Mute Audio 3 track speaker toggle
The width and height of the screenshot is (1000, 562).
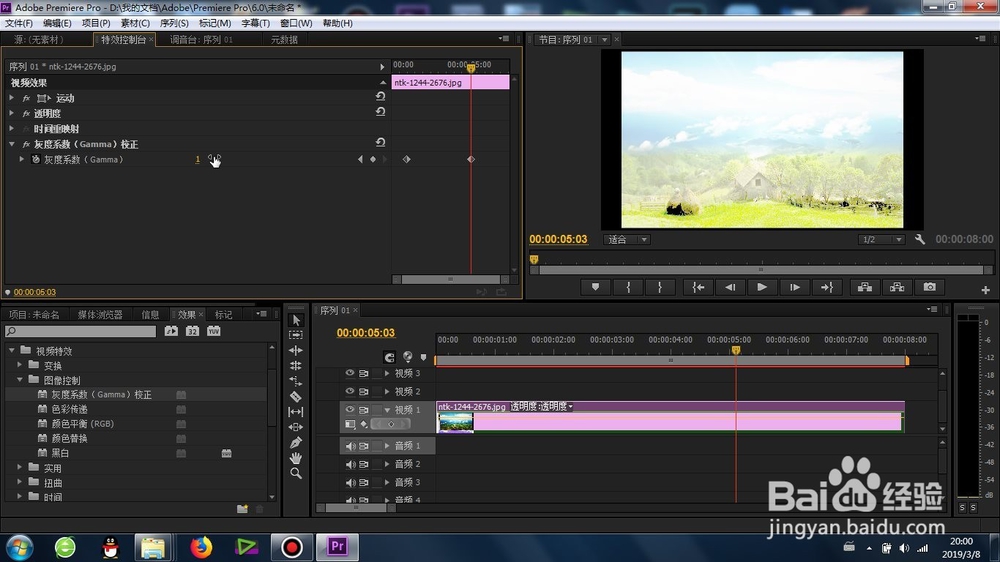(350, 482)
